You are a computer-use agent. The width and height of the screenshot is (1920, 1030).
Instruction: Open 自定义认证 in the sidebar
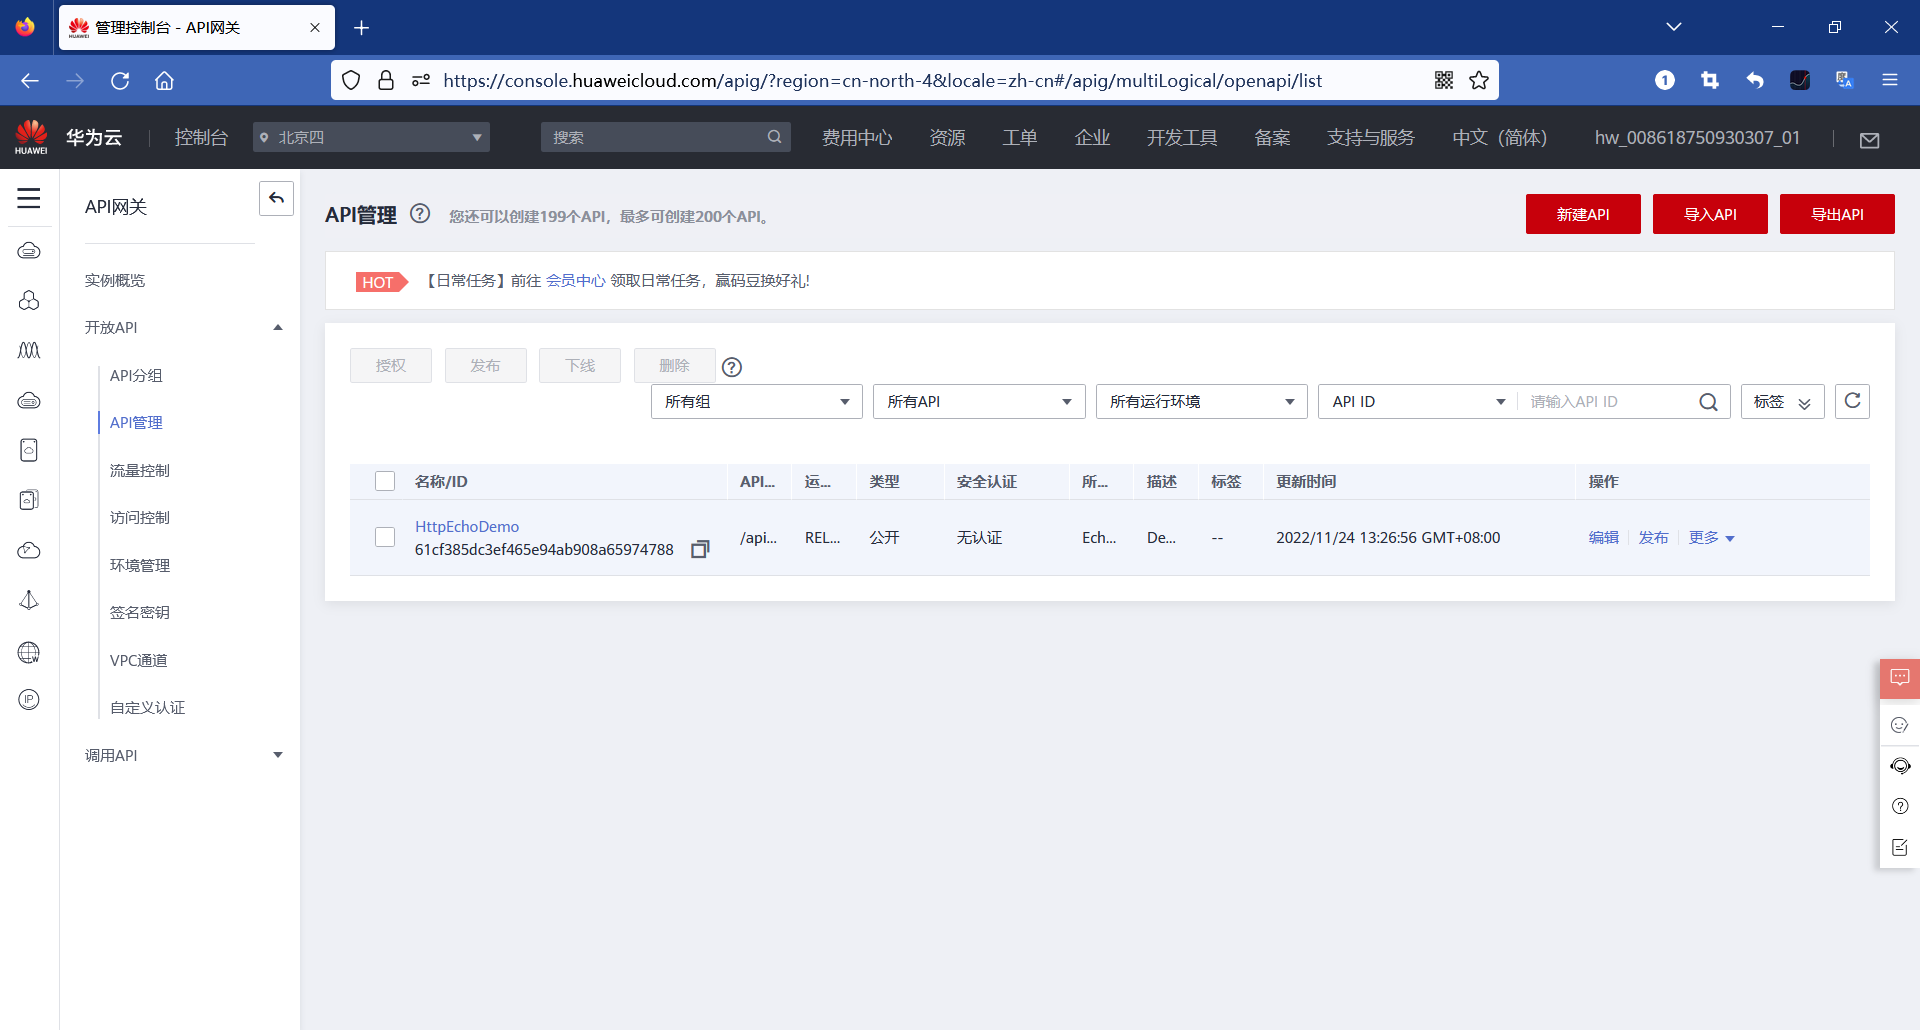click(148, 708)
